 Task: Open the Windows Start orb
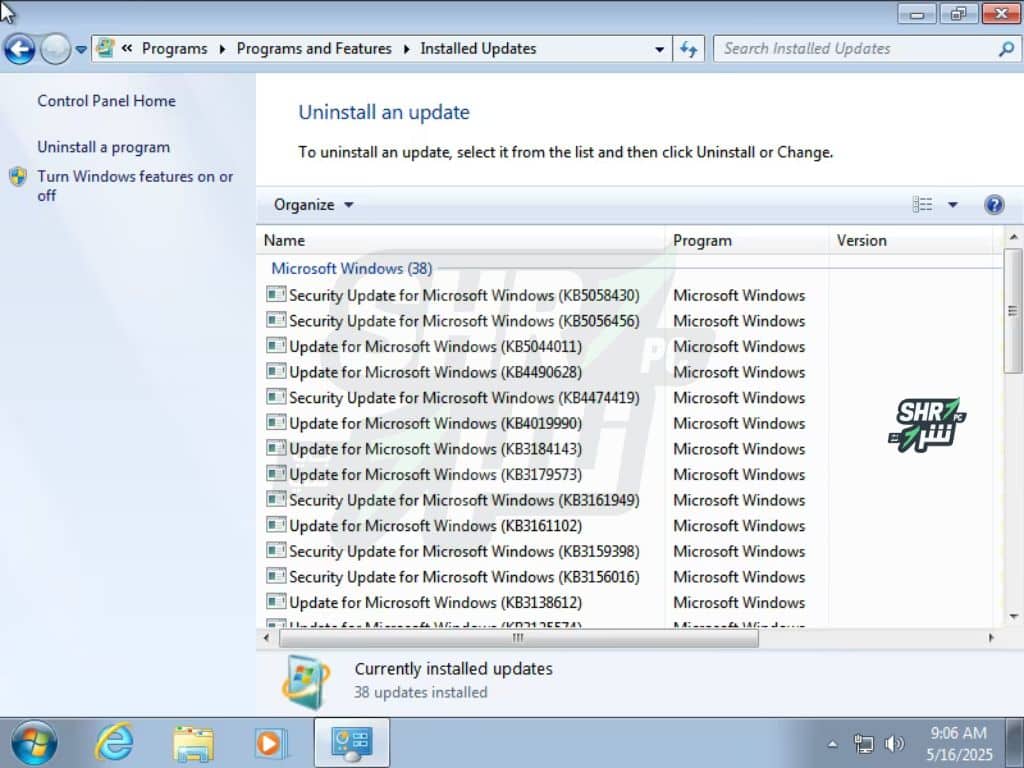pos(34,743)
